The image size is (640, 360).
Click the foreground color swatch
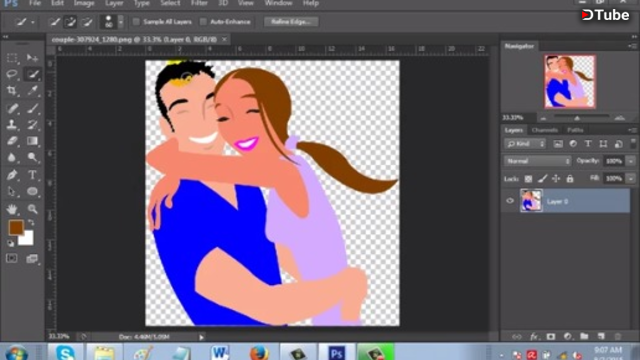point(15,227)
